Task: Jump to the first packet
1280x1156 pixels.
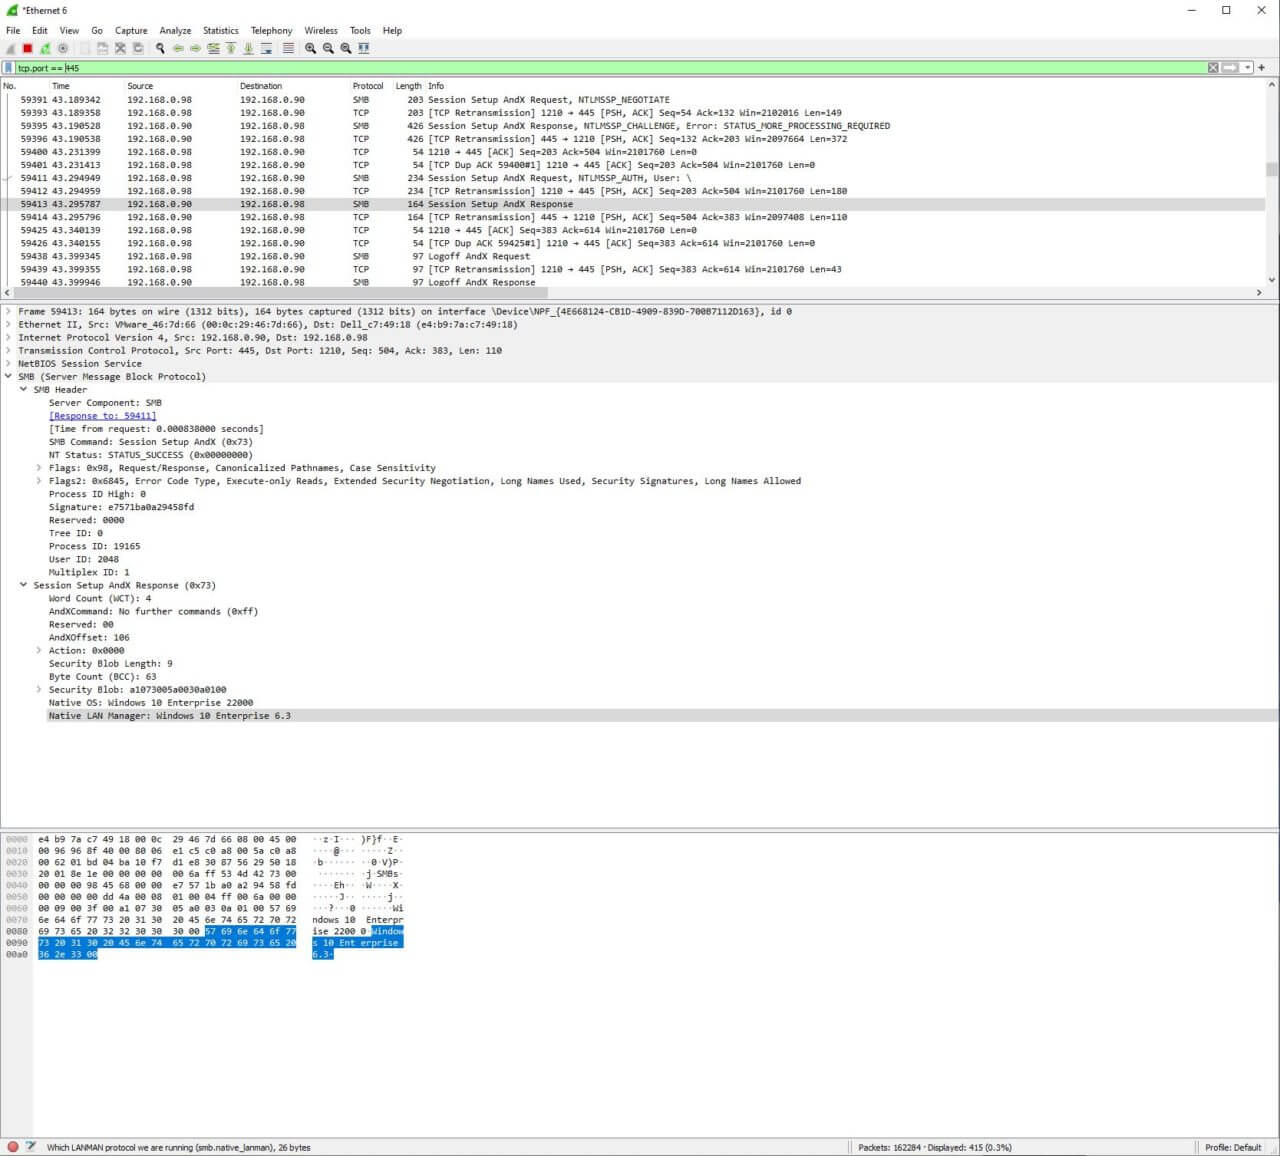Action: click(231, 48)
